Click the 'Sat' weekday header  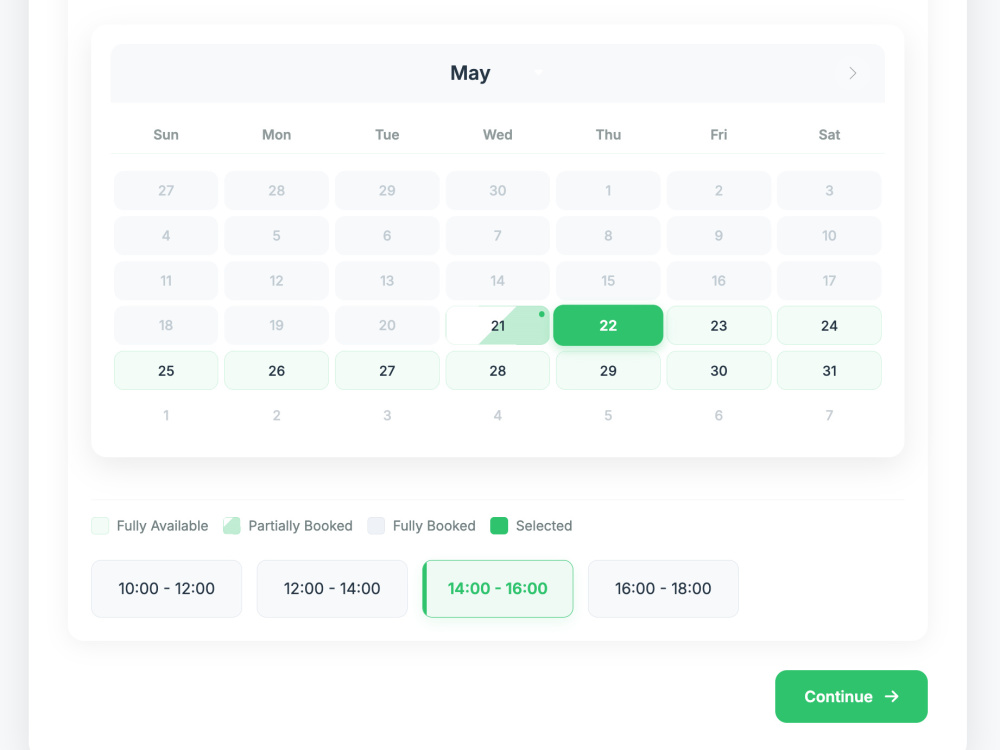pyautogui.click(x=829, y=135)
